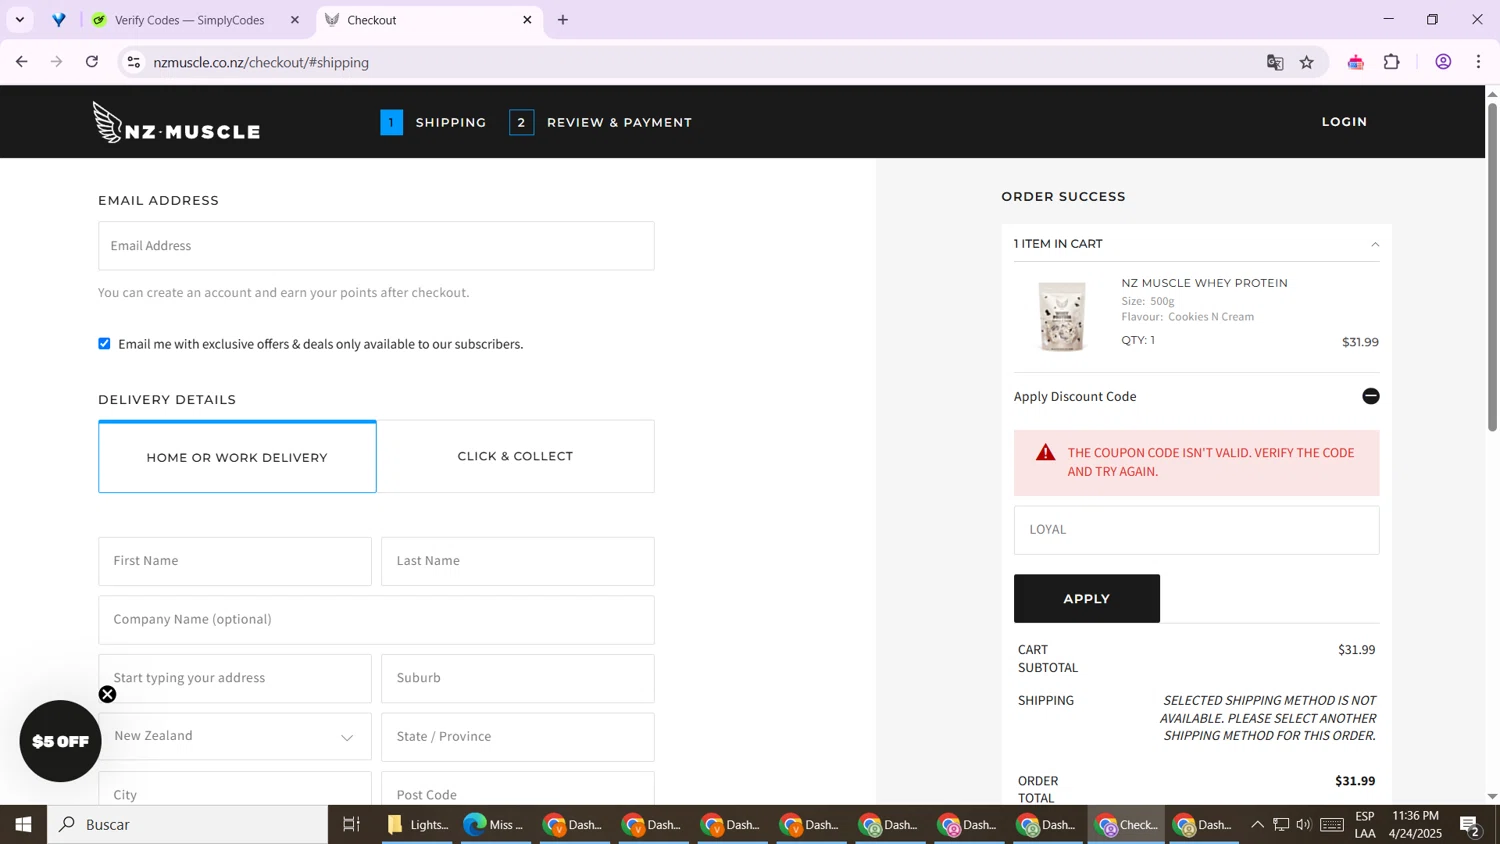Viewport: 1500px width, 844px height.
Task: Select Home or Work Delivery tab
Action: coord(237,457)
